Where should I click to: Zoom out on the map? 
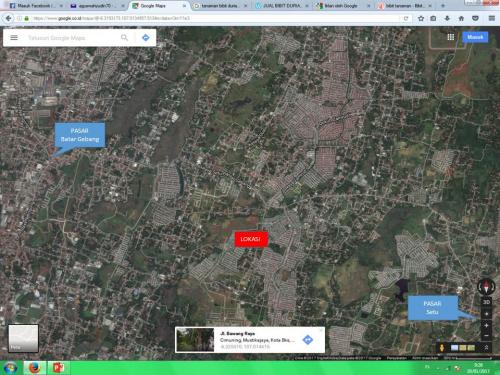(x=486, y=336)
